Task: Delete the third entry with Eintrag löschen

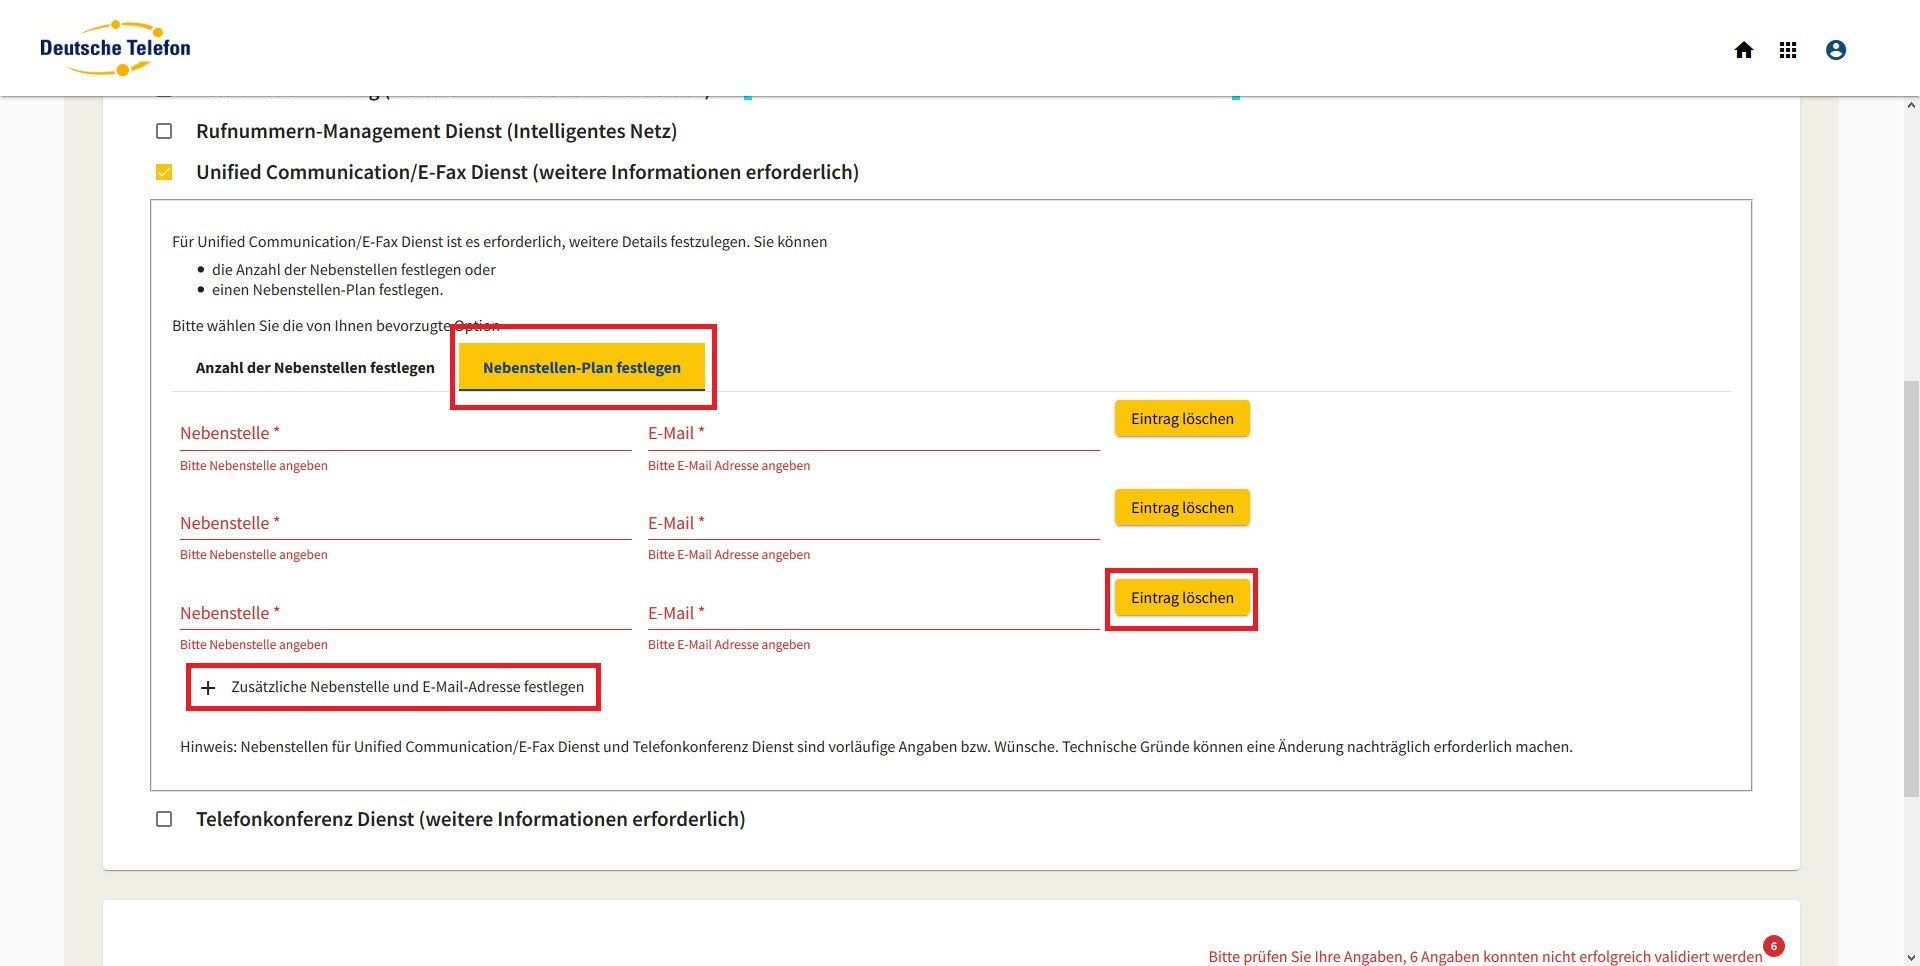Action: click(x=1182, y=598)
